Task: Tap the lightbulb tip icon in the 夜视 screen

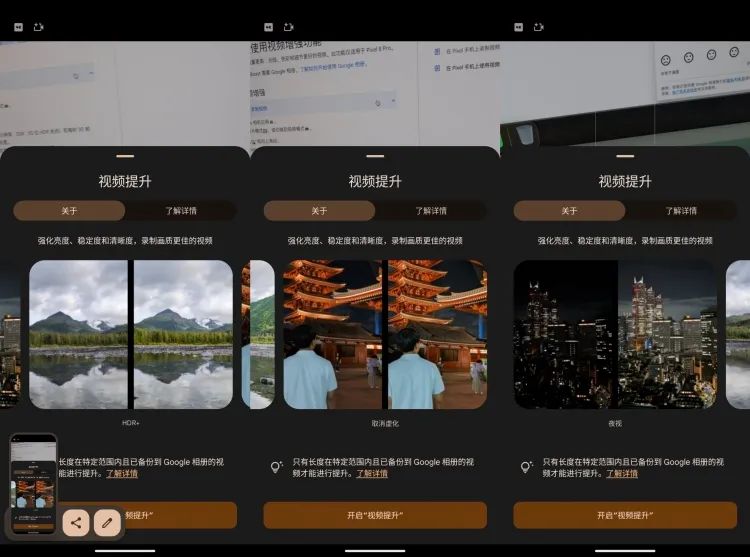Action: tap(526, 467)
